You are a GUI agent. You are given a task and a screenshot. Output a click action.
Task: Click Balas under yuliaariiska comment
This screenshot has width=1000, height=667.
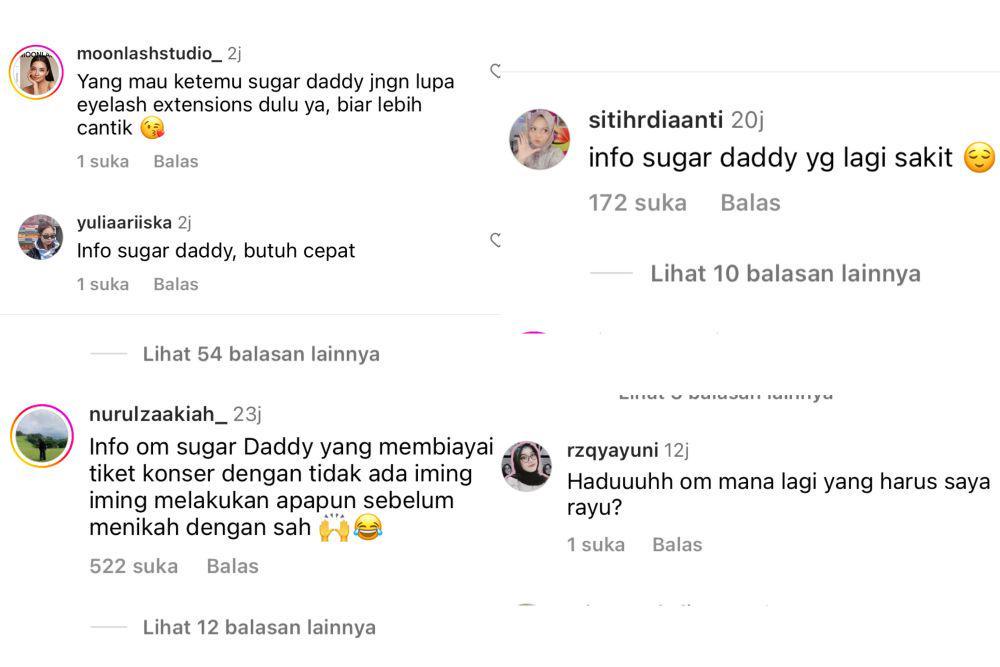pos(176,284)
